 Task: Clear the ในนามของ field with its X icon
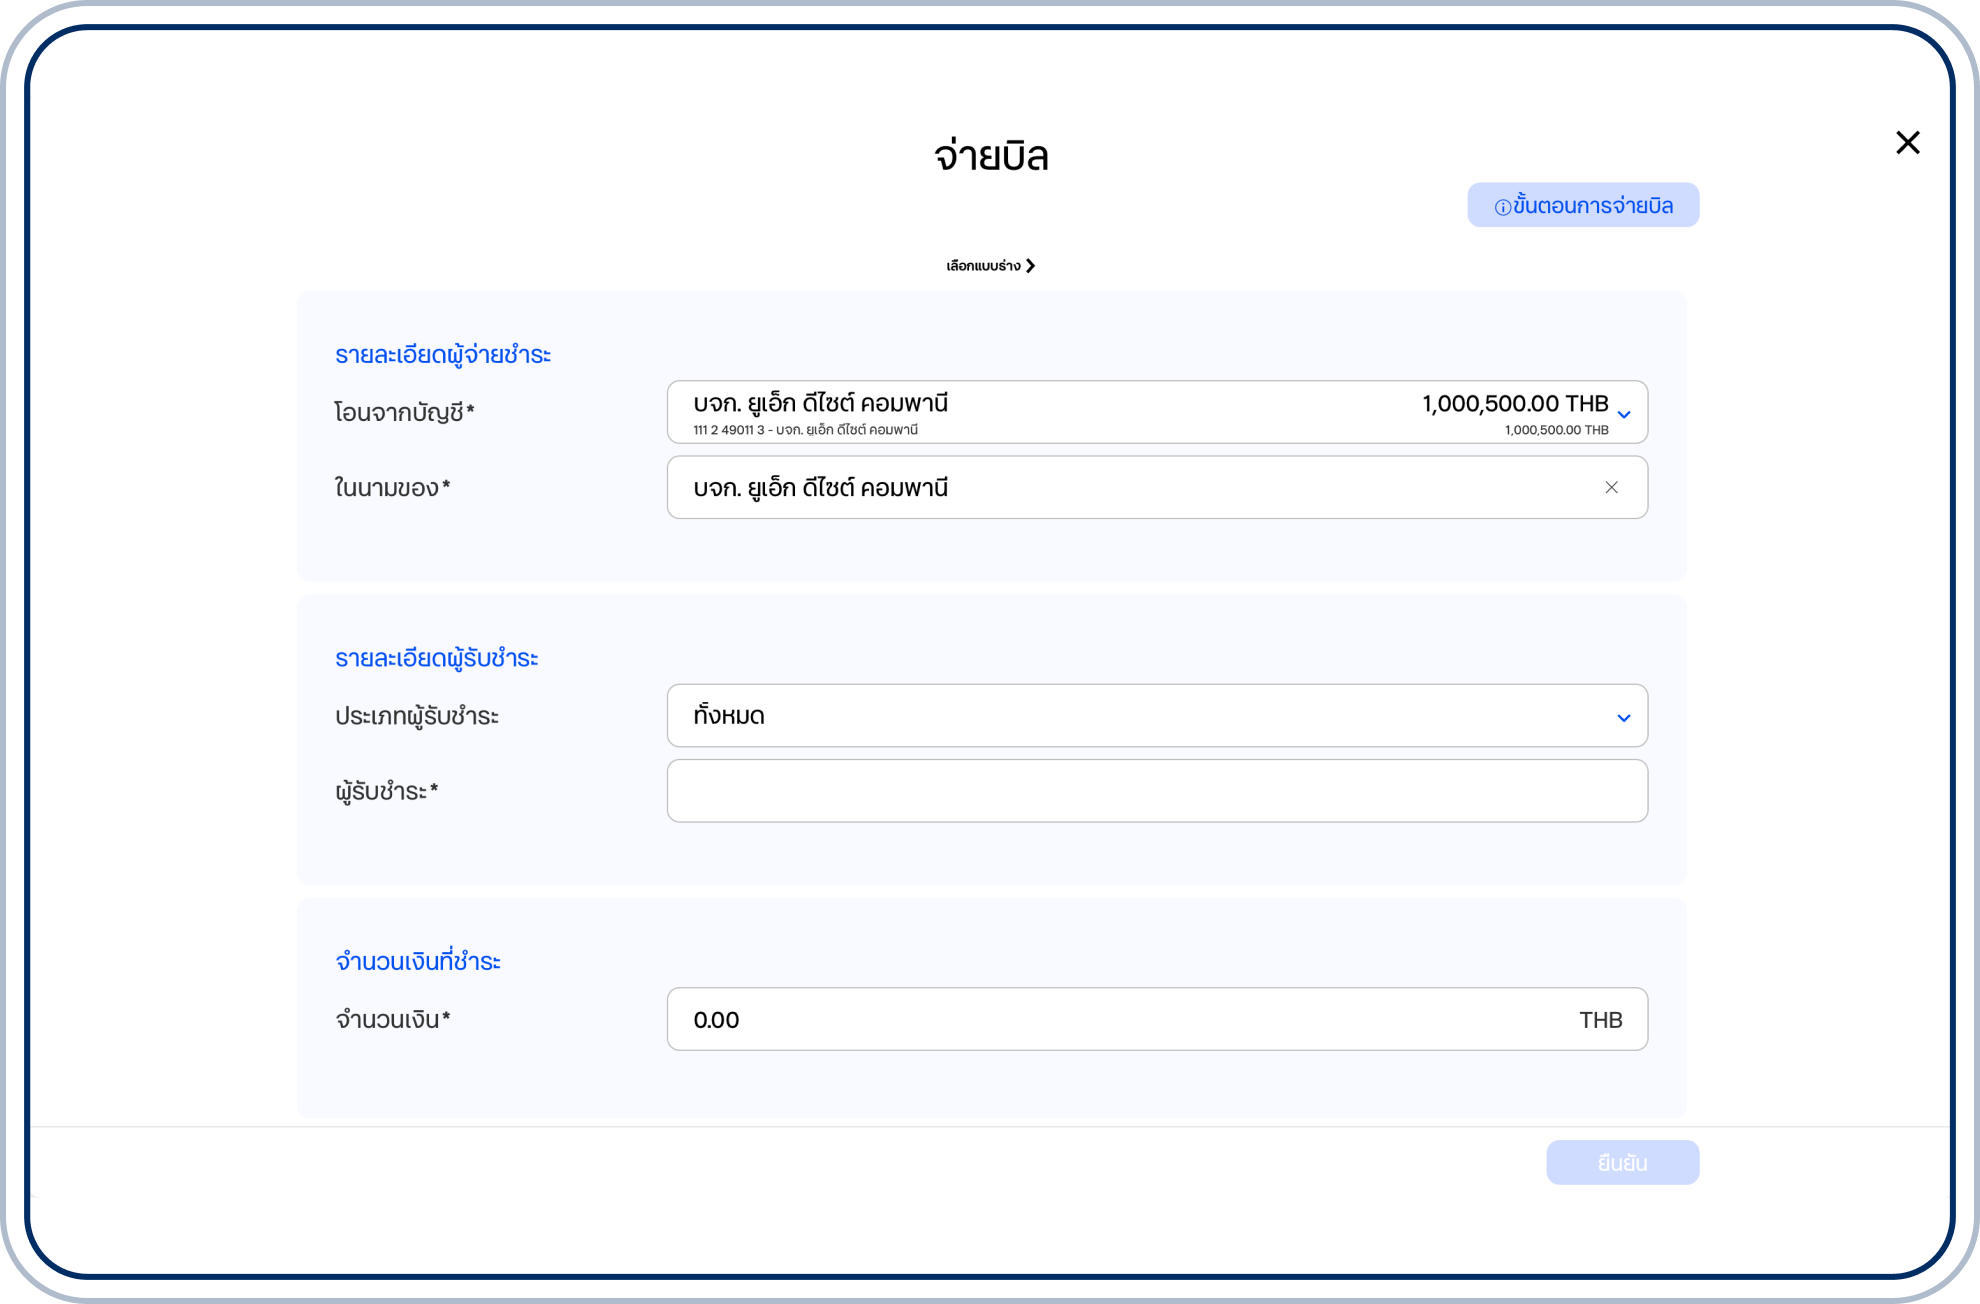pyautogui.click(x=1611, y=487)
